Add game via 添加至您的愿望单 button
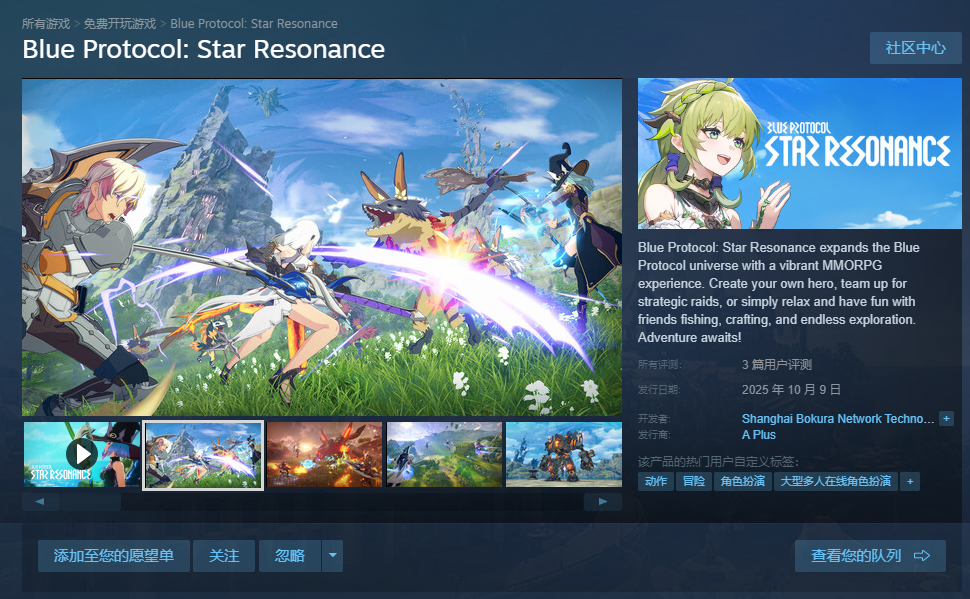The width and height of the screenshot is (970, 599). 114,556
